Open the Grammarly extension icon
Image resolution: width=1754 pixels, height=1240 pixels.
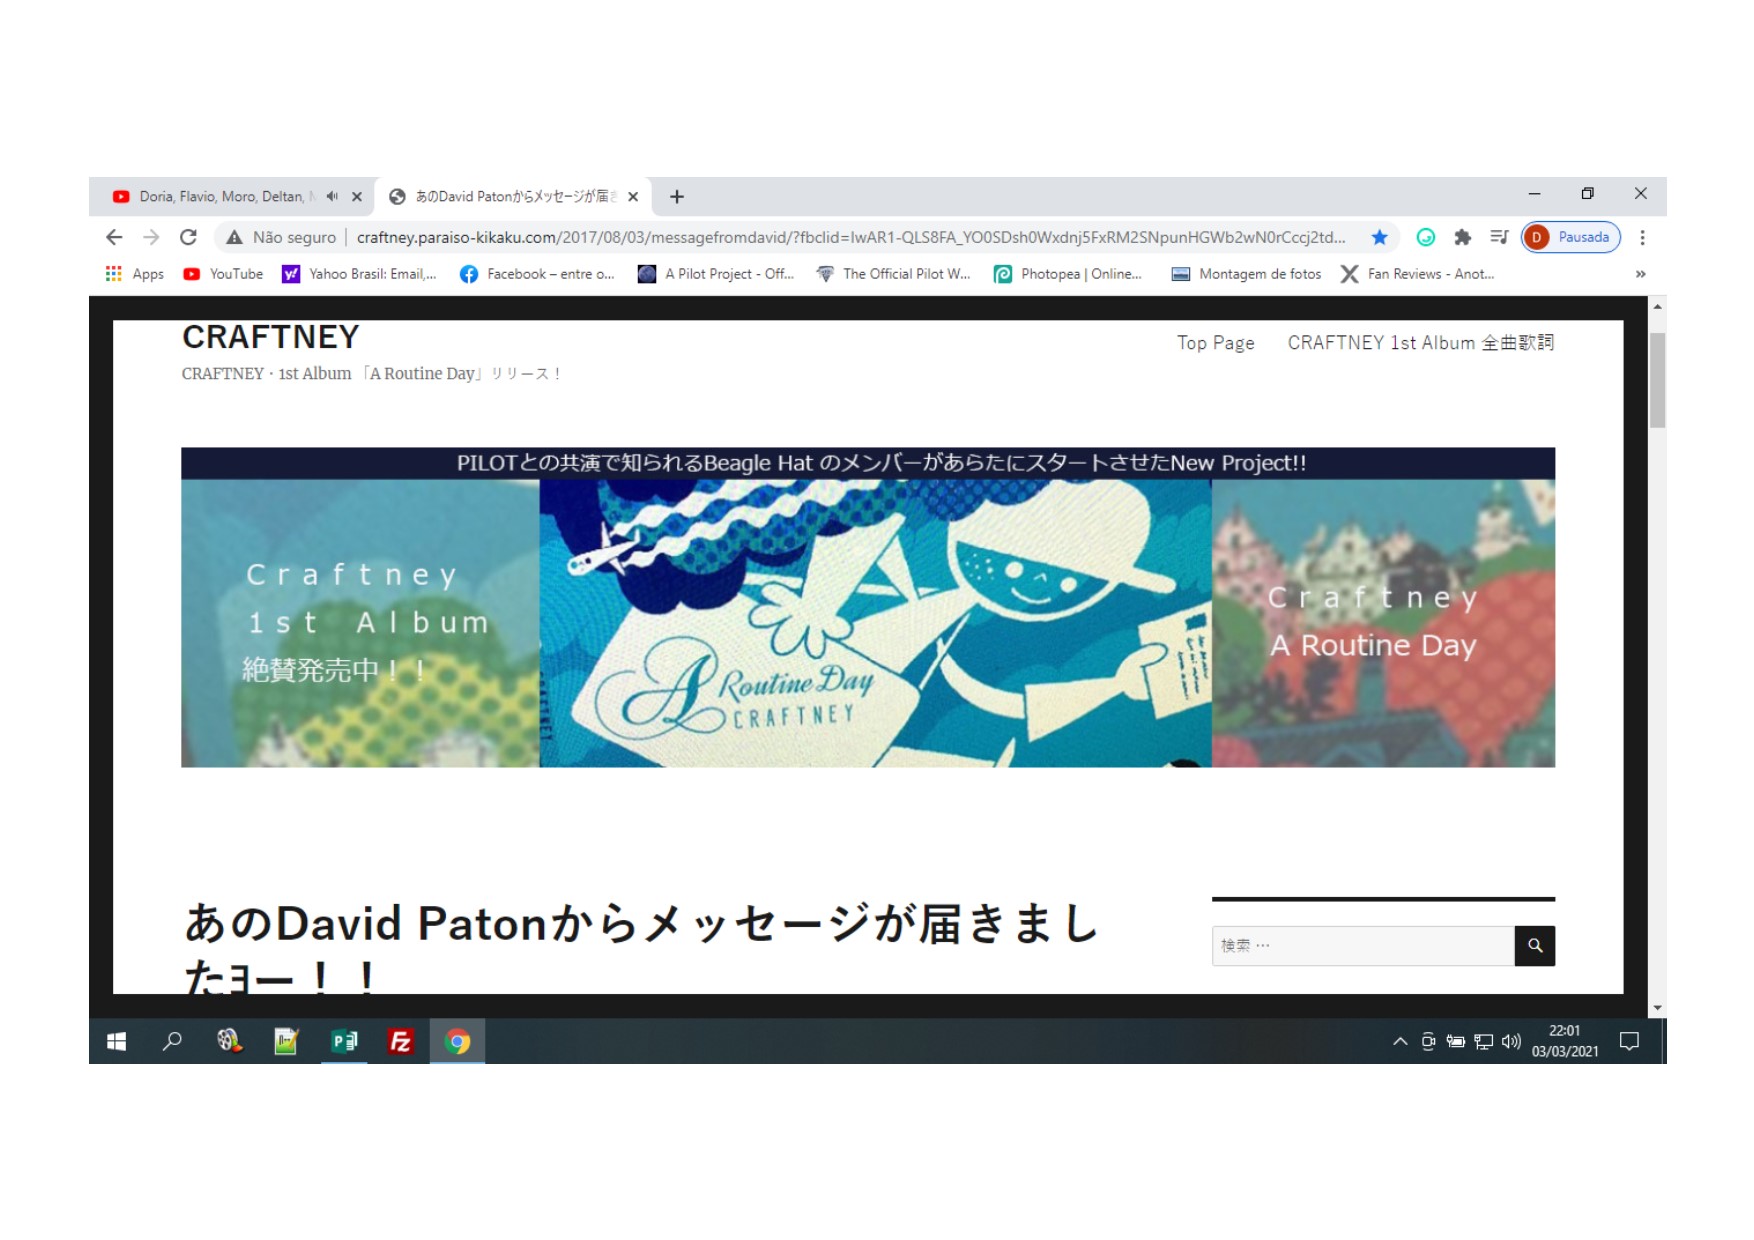pos(1426,237)
